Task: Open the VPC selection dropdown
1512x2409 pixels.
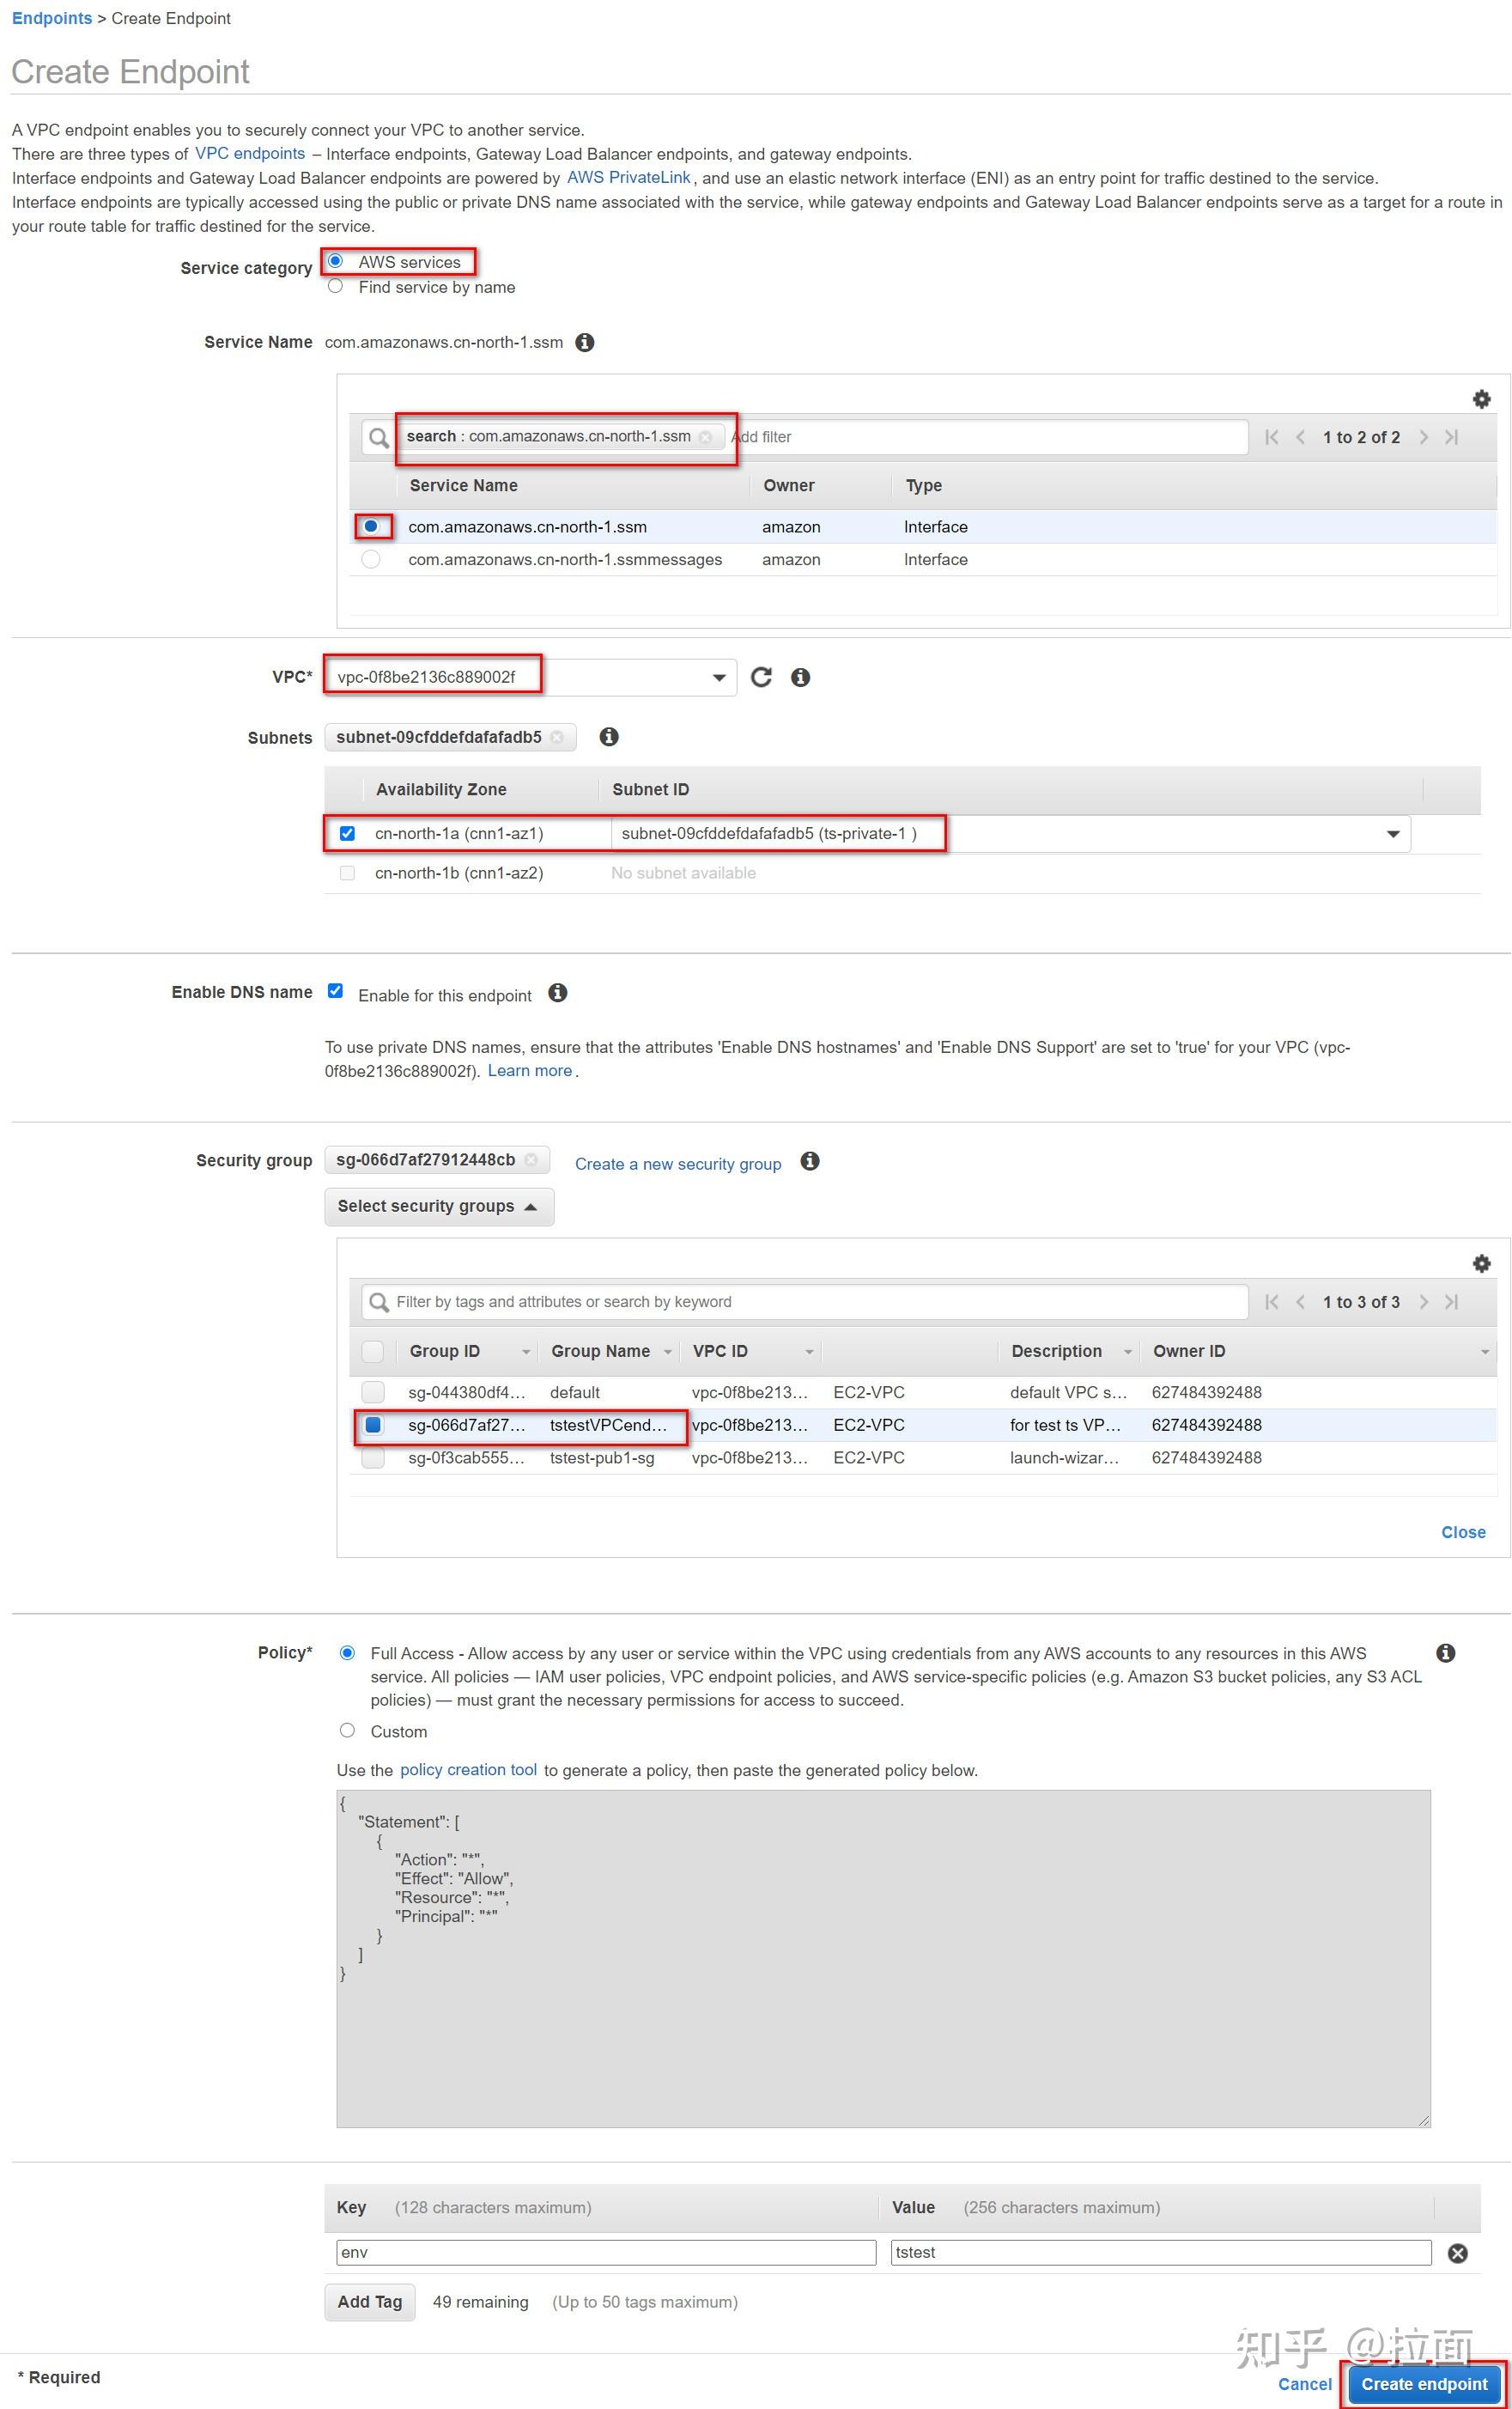Action: [719, 676]
